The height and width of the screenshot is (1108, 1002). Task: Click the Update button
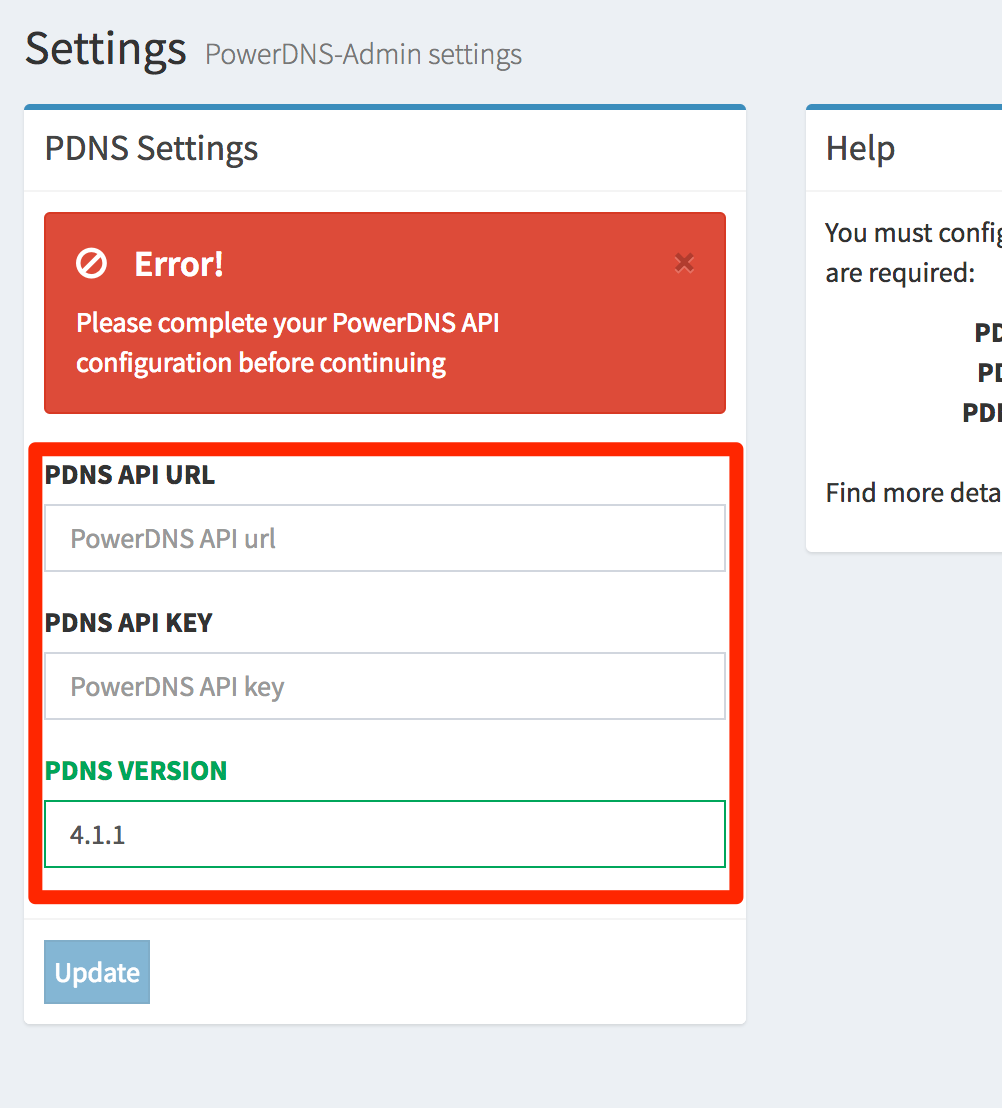click(97, 972)
